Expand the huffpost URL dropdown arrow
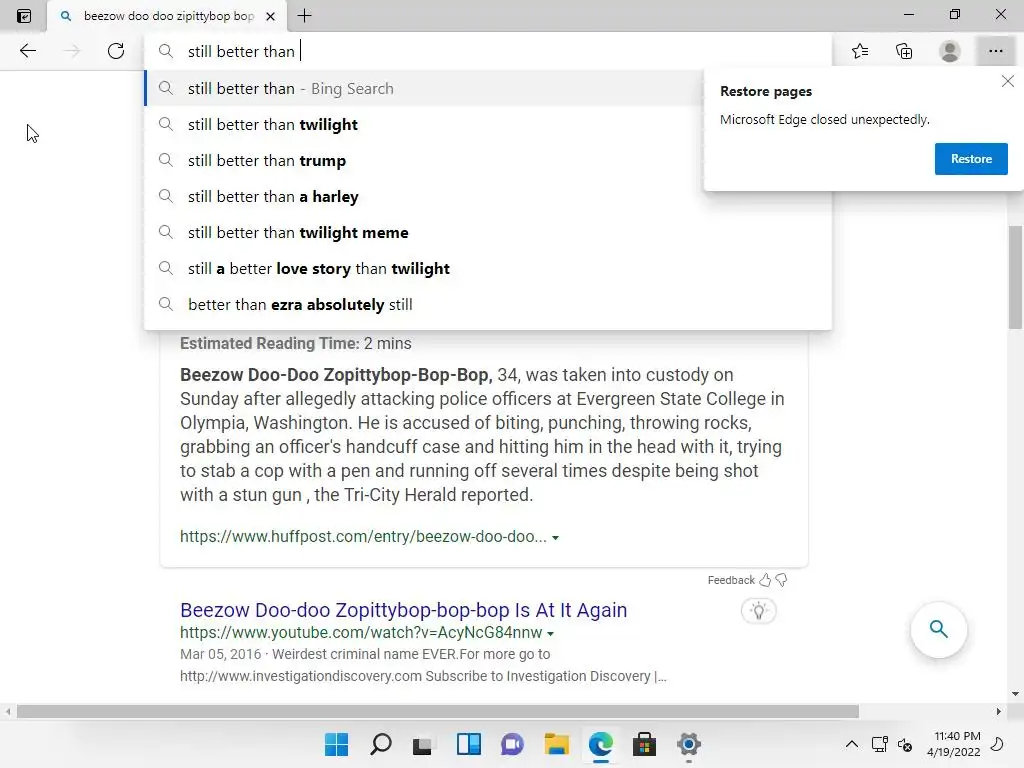1024x768 pixels. tap(555, 537)
